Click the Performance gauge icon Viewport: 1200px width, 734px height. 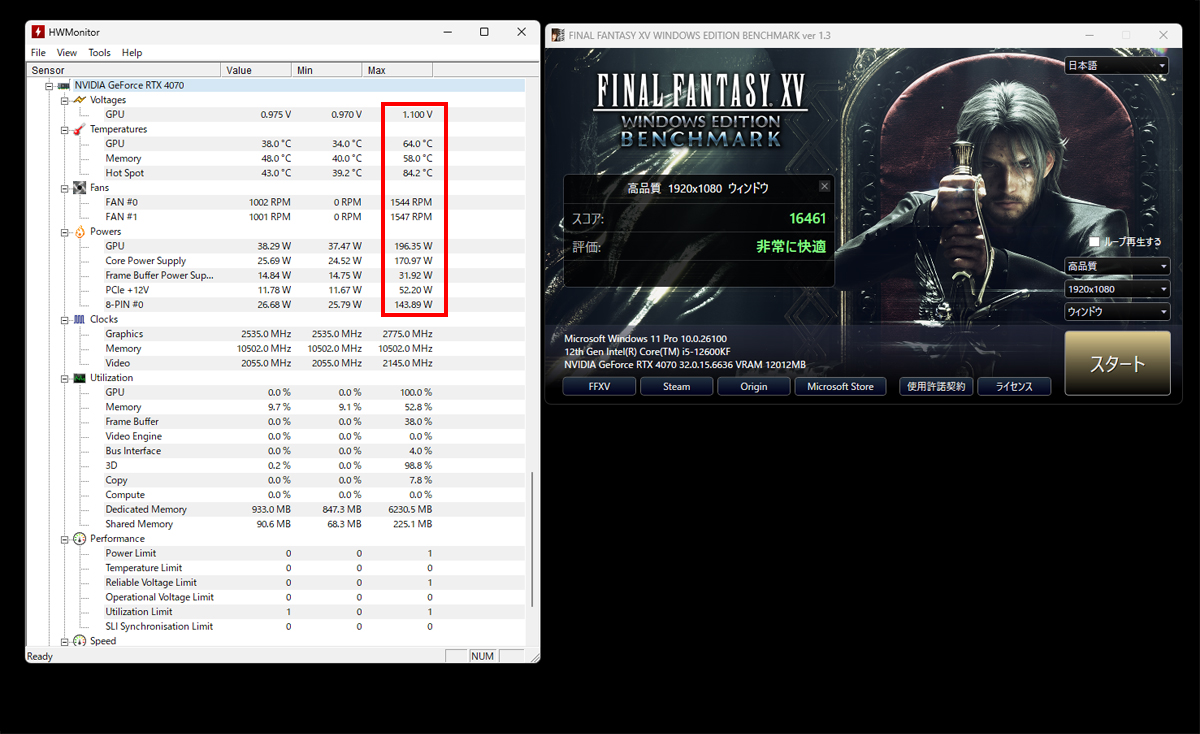coord(79,539)
